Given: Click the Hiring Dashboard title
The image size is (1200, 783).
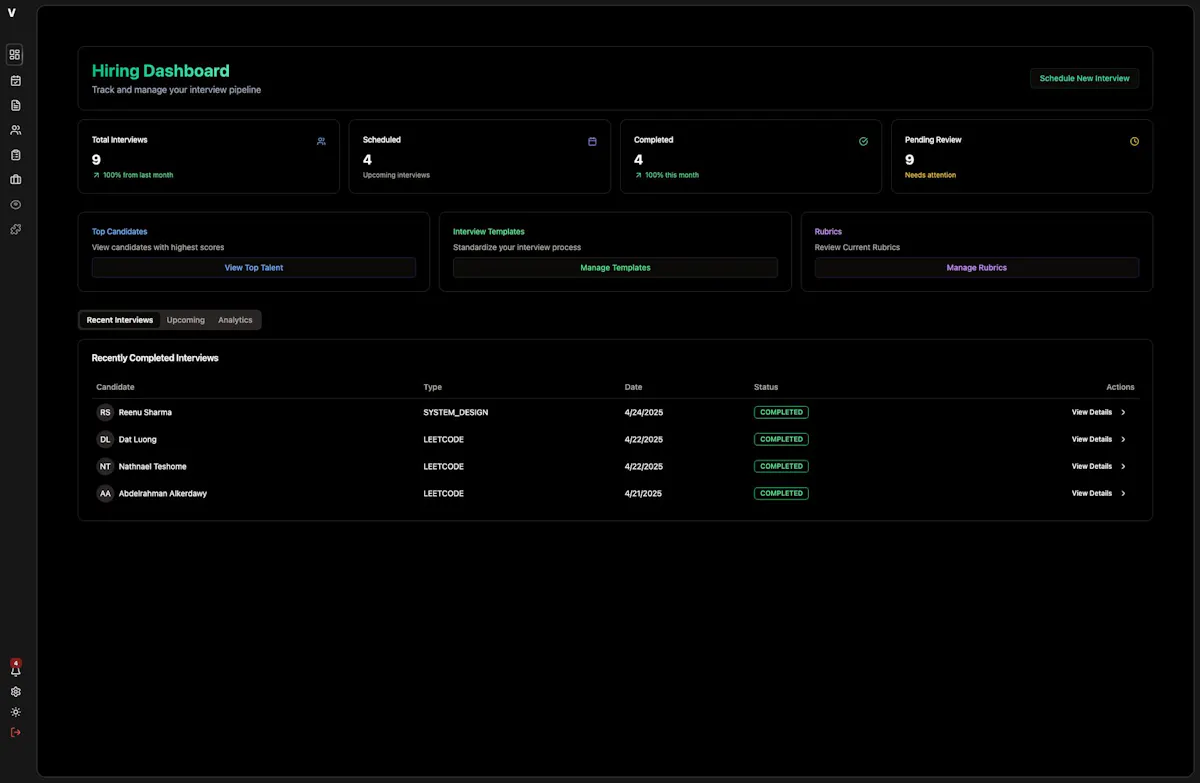Looking at the screenshot, I should [161, 71].
